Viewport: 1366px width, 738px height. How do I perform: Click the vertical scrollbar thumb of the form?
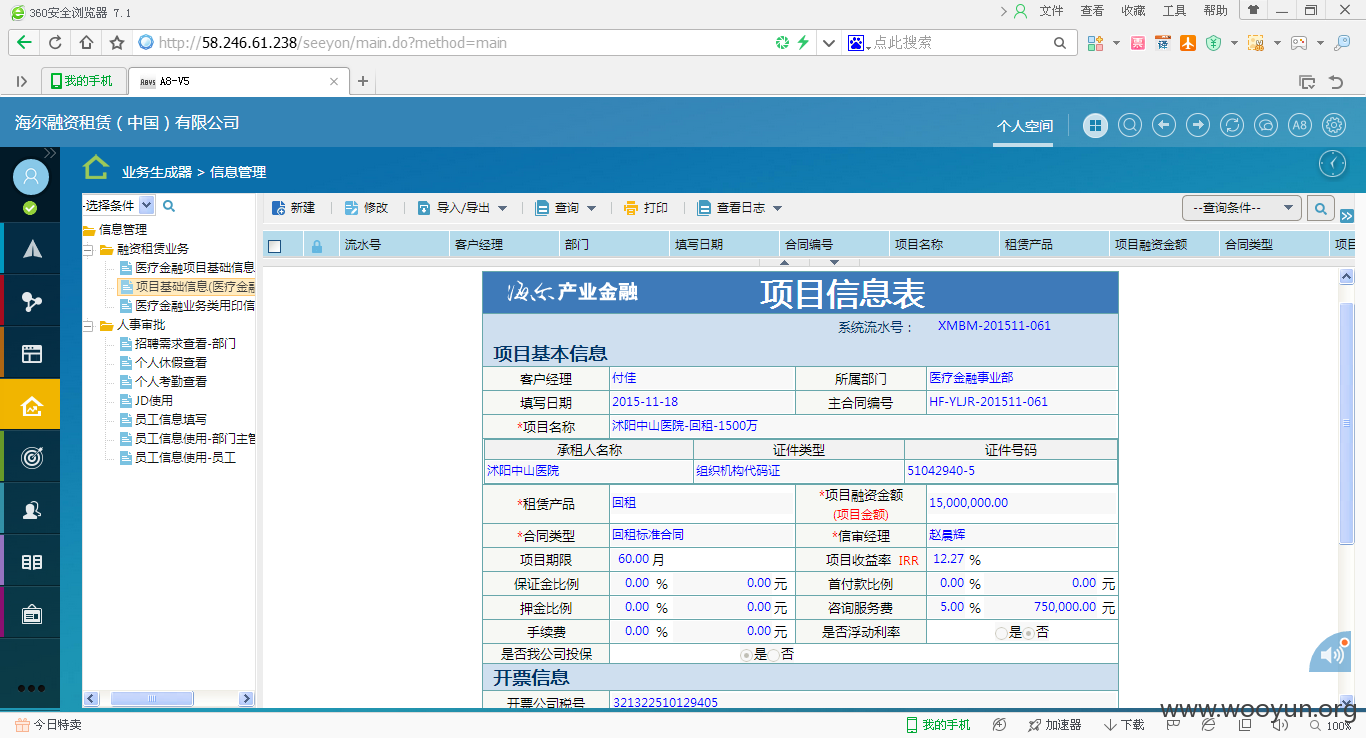(x=1346, y=422)
